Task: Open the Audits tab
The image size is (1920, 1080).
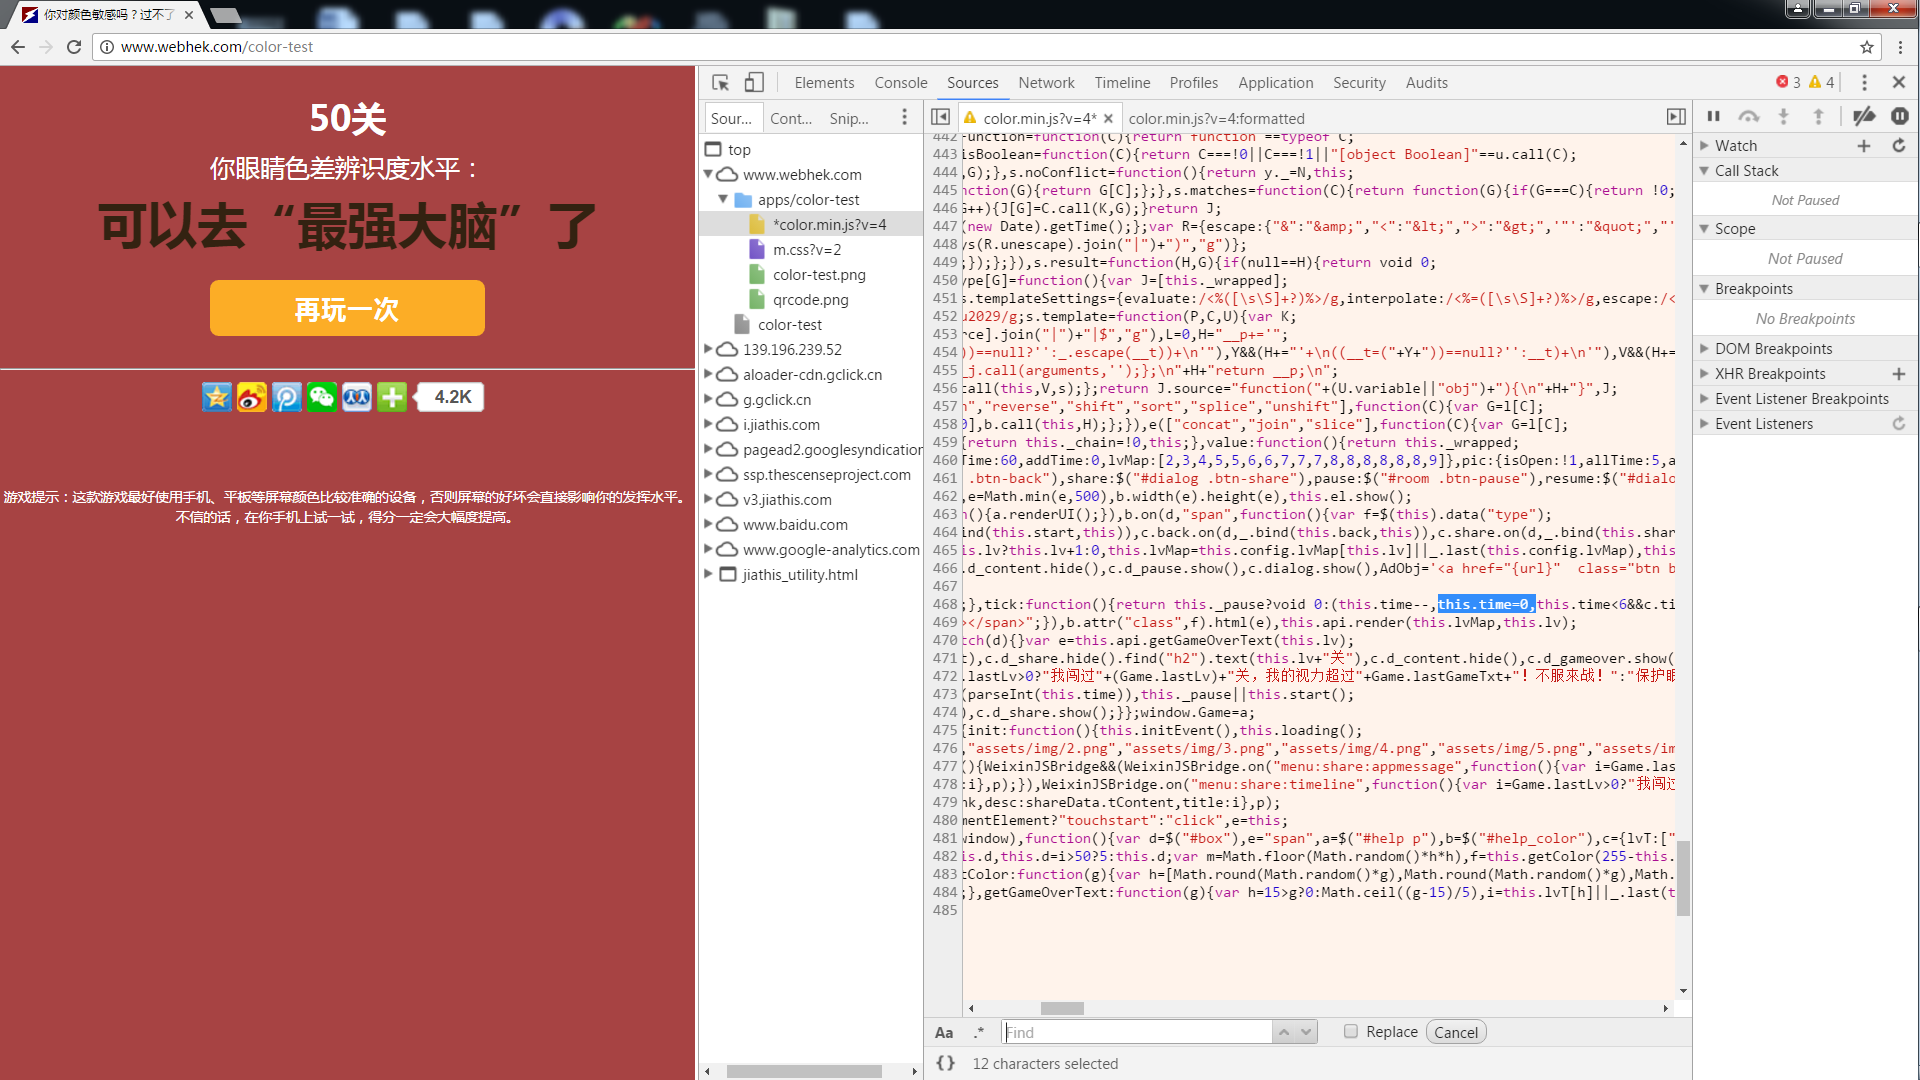Action: 1426,83
